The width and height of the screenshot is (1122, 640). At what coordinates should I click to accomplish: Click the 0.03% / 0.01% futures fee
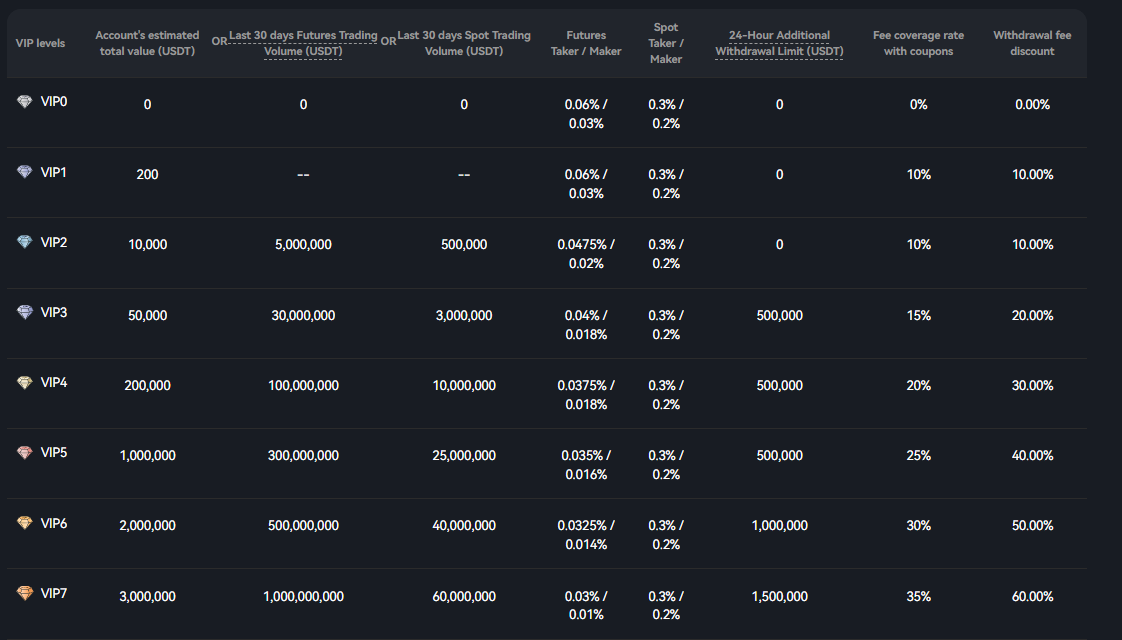pyautogui.click(x=586, y=606)
